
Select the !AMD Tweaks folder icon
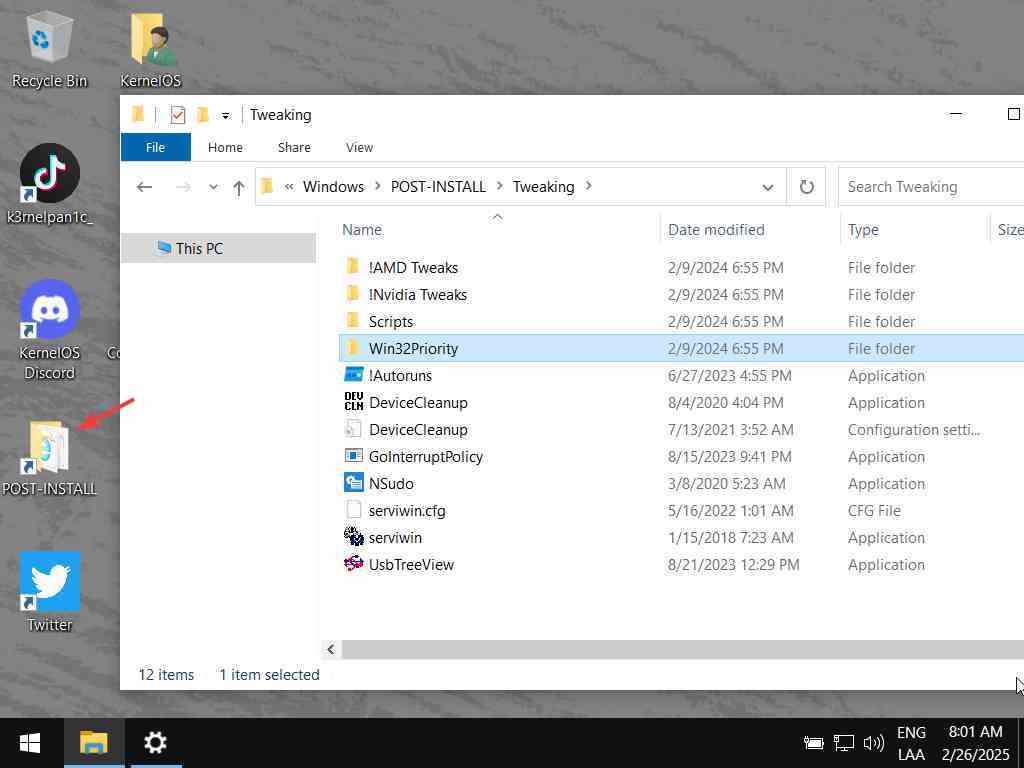[353, 266]
